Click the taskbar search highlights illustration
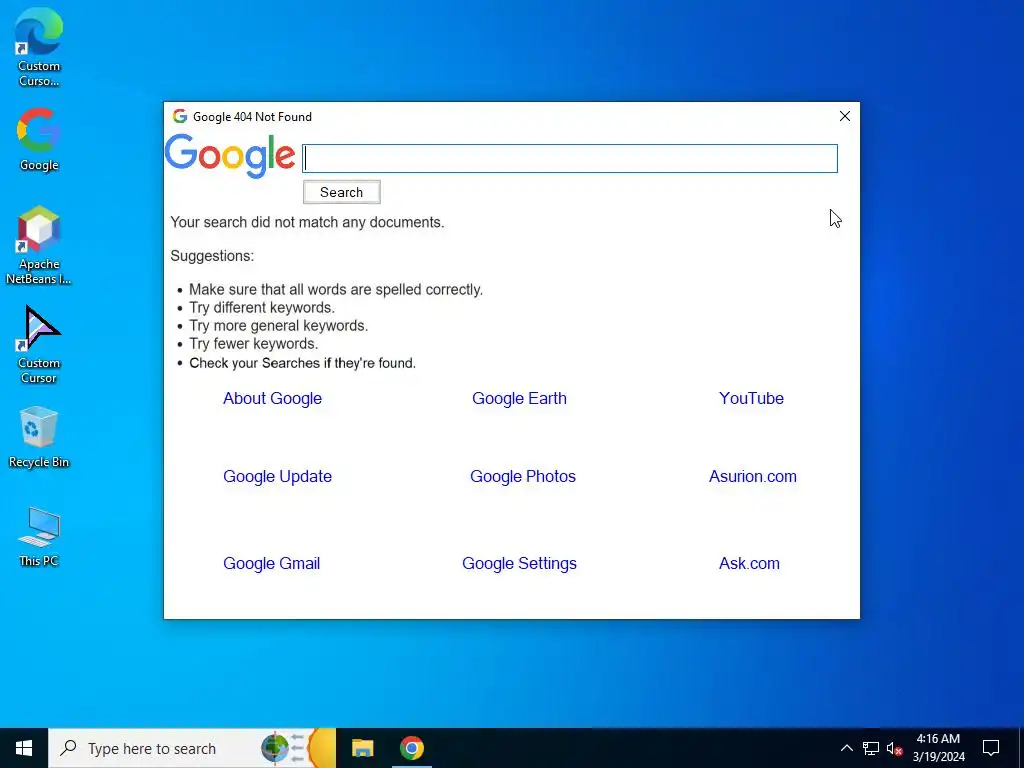1024x768 pixels. 298,748
